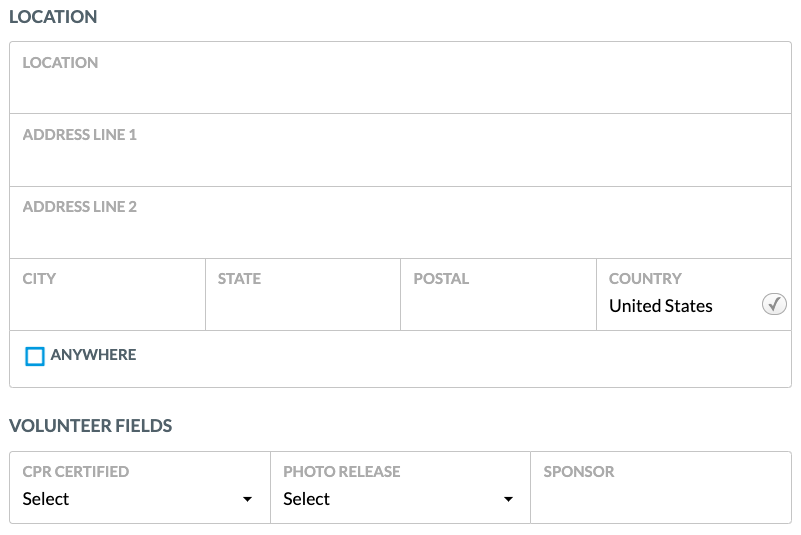Focus the Postal code input field

tap(499, 295)
